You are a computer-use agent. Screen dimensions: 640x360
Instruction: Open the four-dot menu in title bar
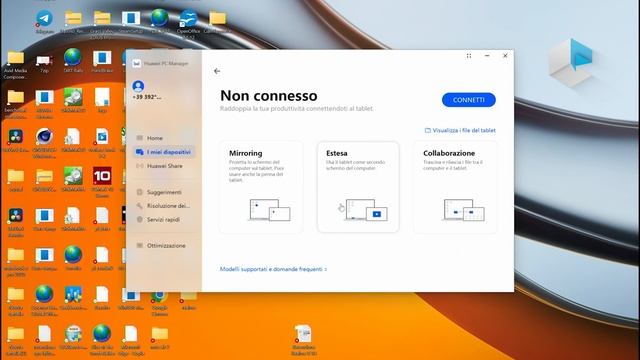pyautogui.click(x=469, y=56)
